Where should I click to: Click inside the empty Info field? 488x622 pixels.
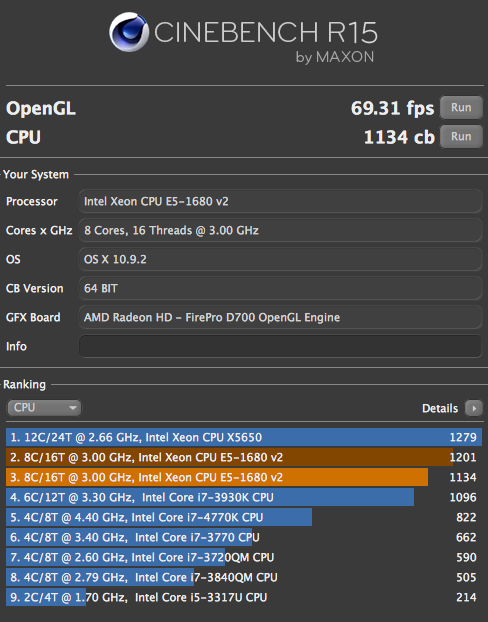pyautogui.click(x=280, y=346)
